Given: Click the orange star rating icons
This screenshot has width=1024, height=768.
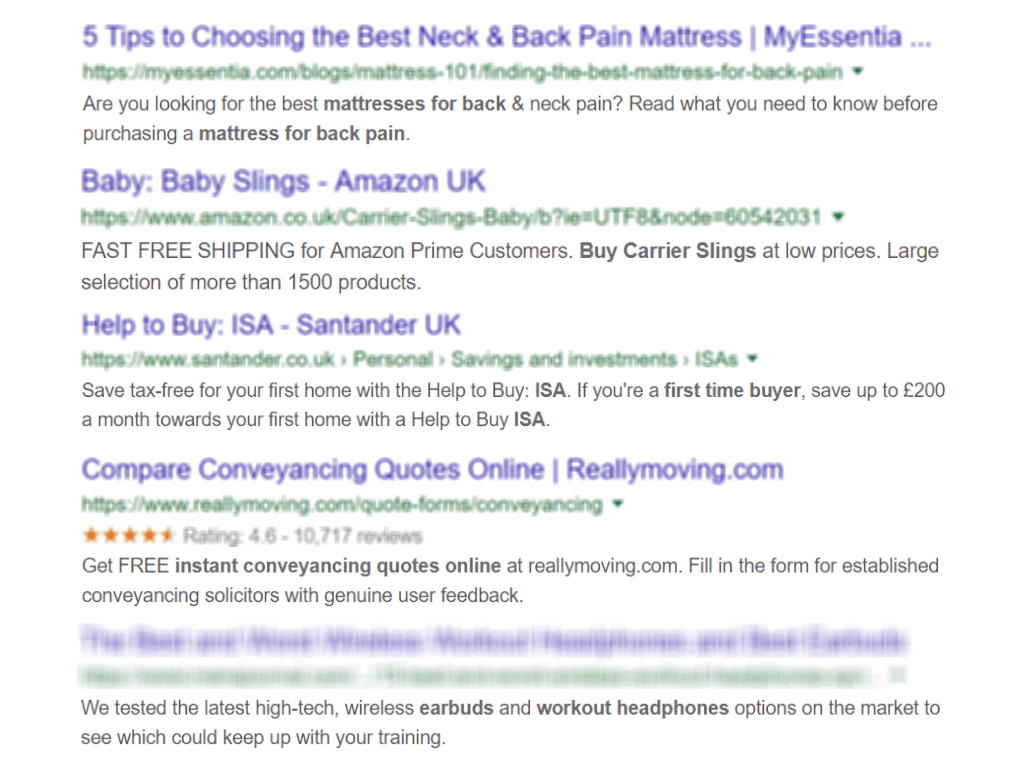Looking at the screenshot, I should (129, 535).
